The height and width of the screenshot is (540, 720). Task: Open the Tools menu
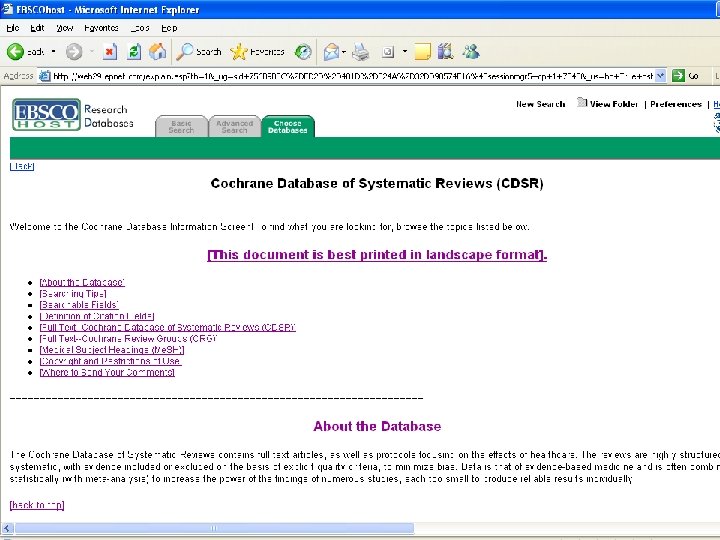[x=140, y=28]
